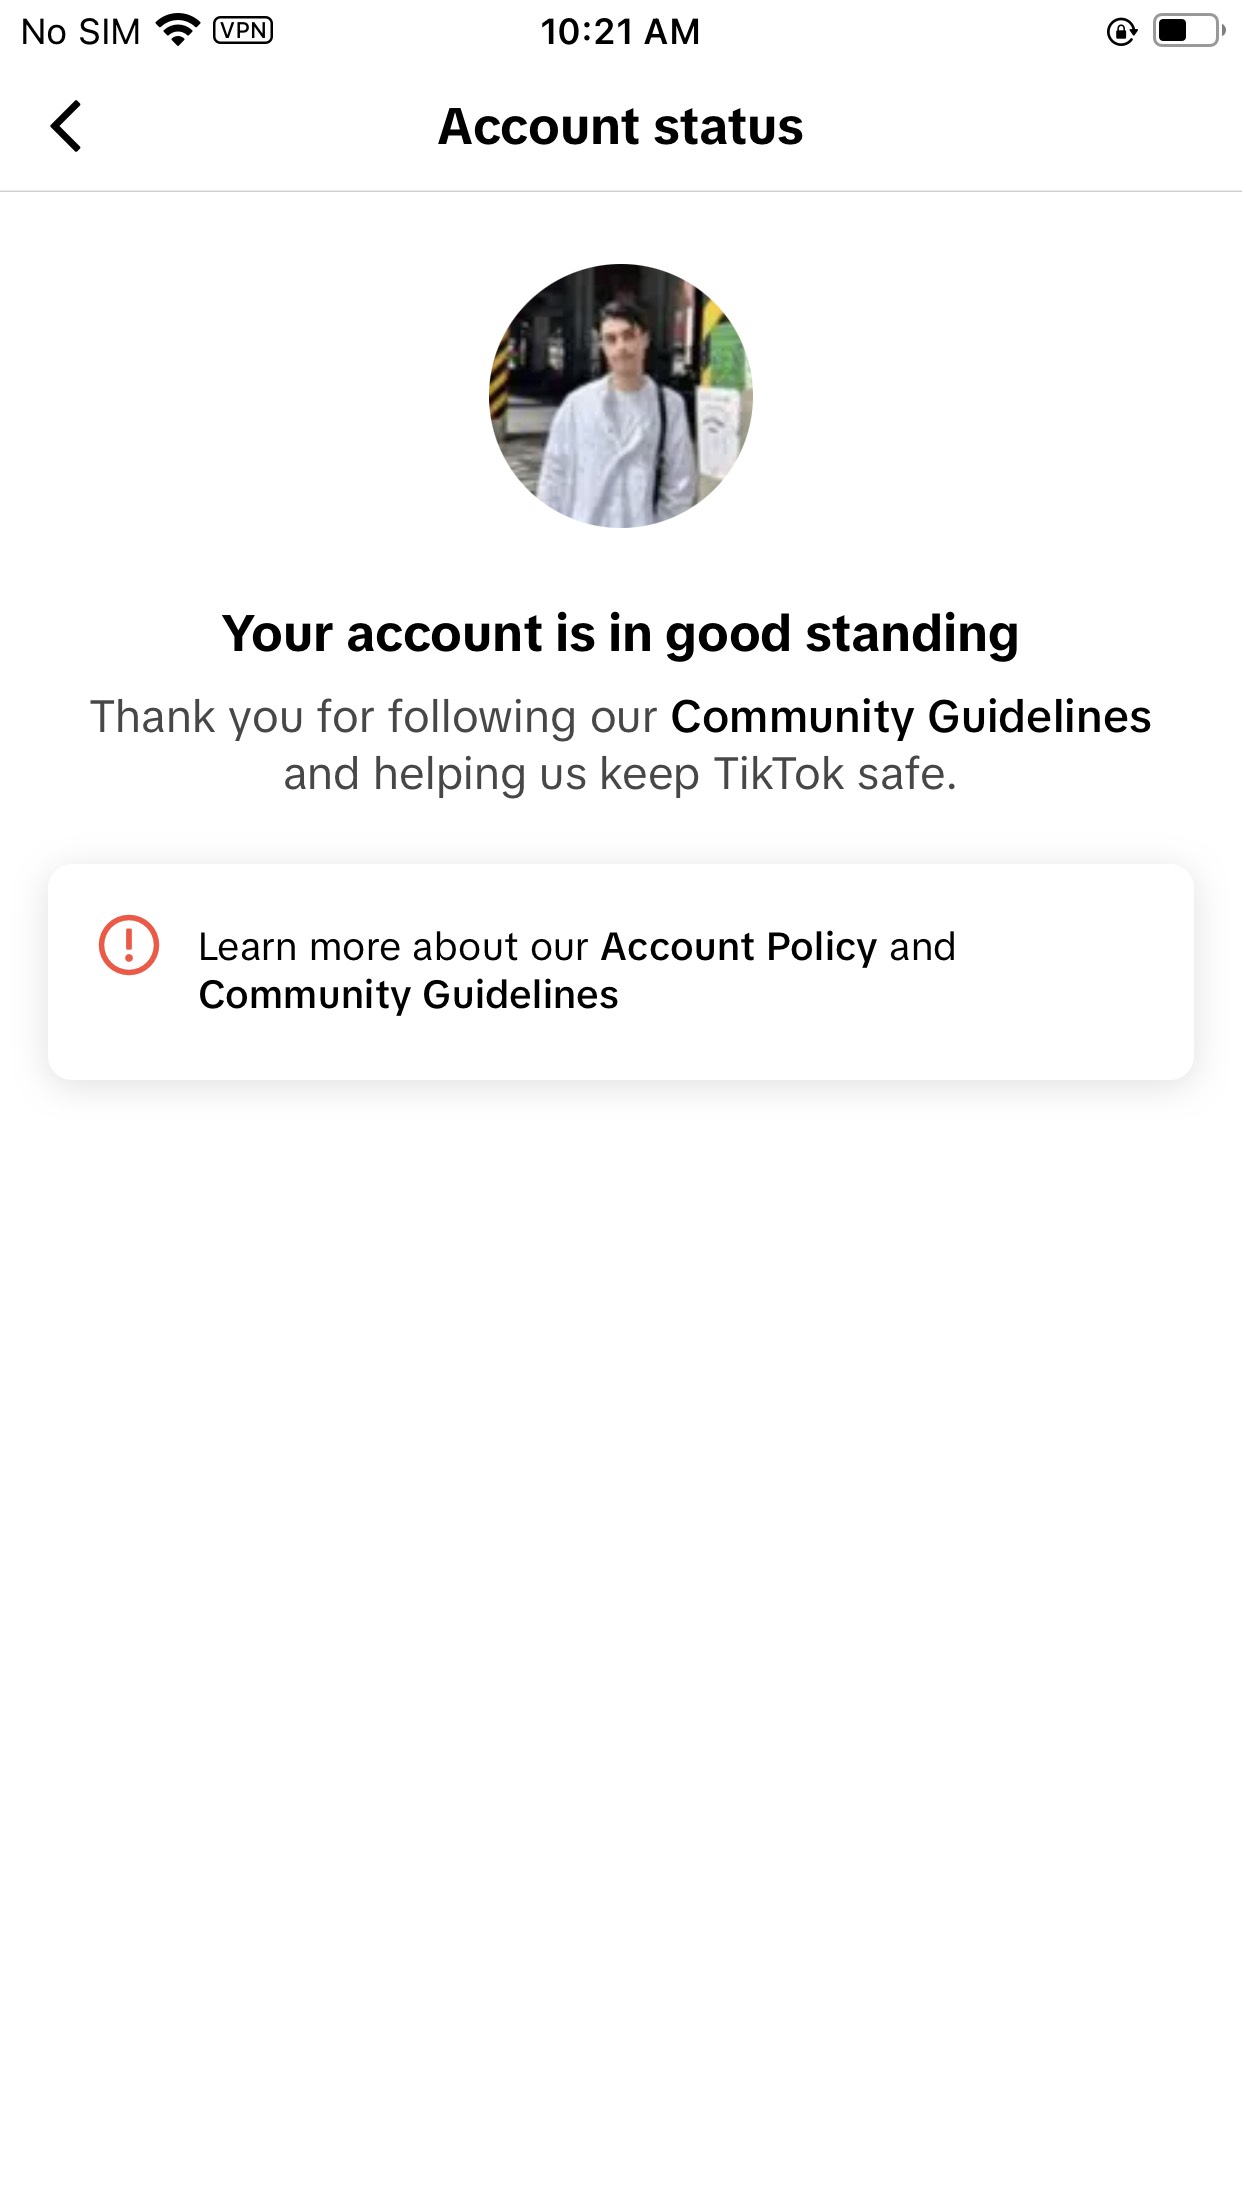
Task: Tap the VPN badge in status bar
Action: tap(243, 30)
